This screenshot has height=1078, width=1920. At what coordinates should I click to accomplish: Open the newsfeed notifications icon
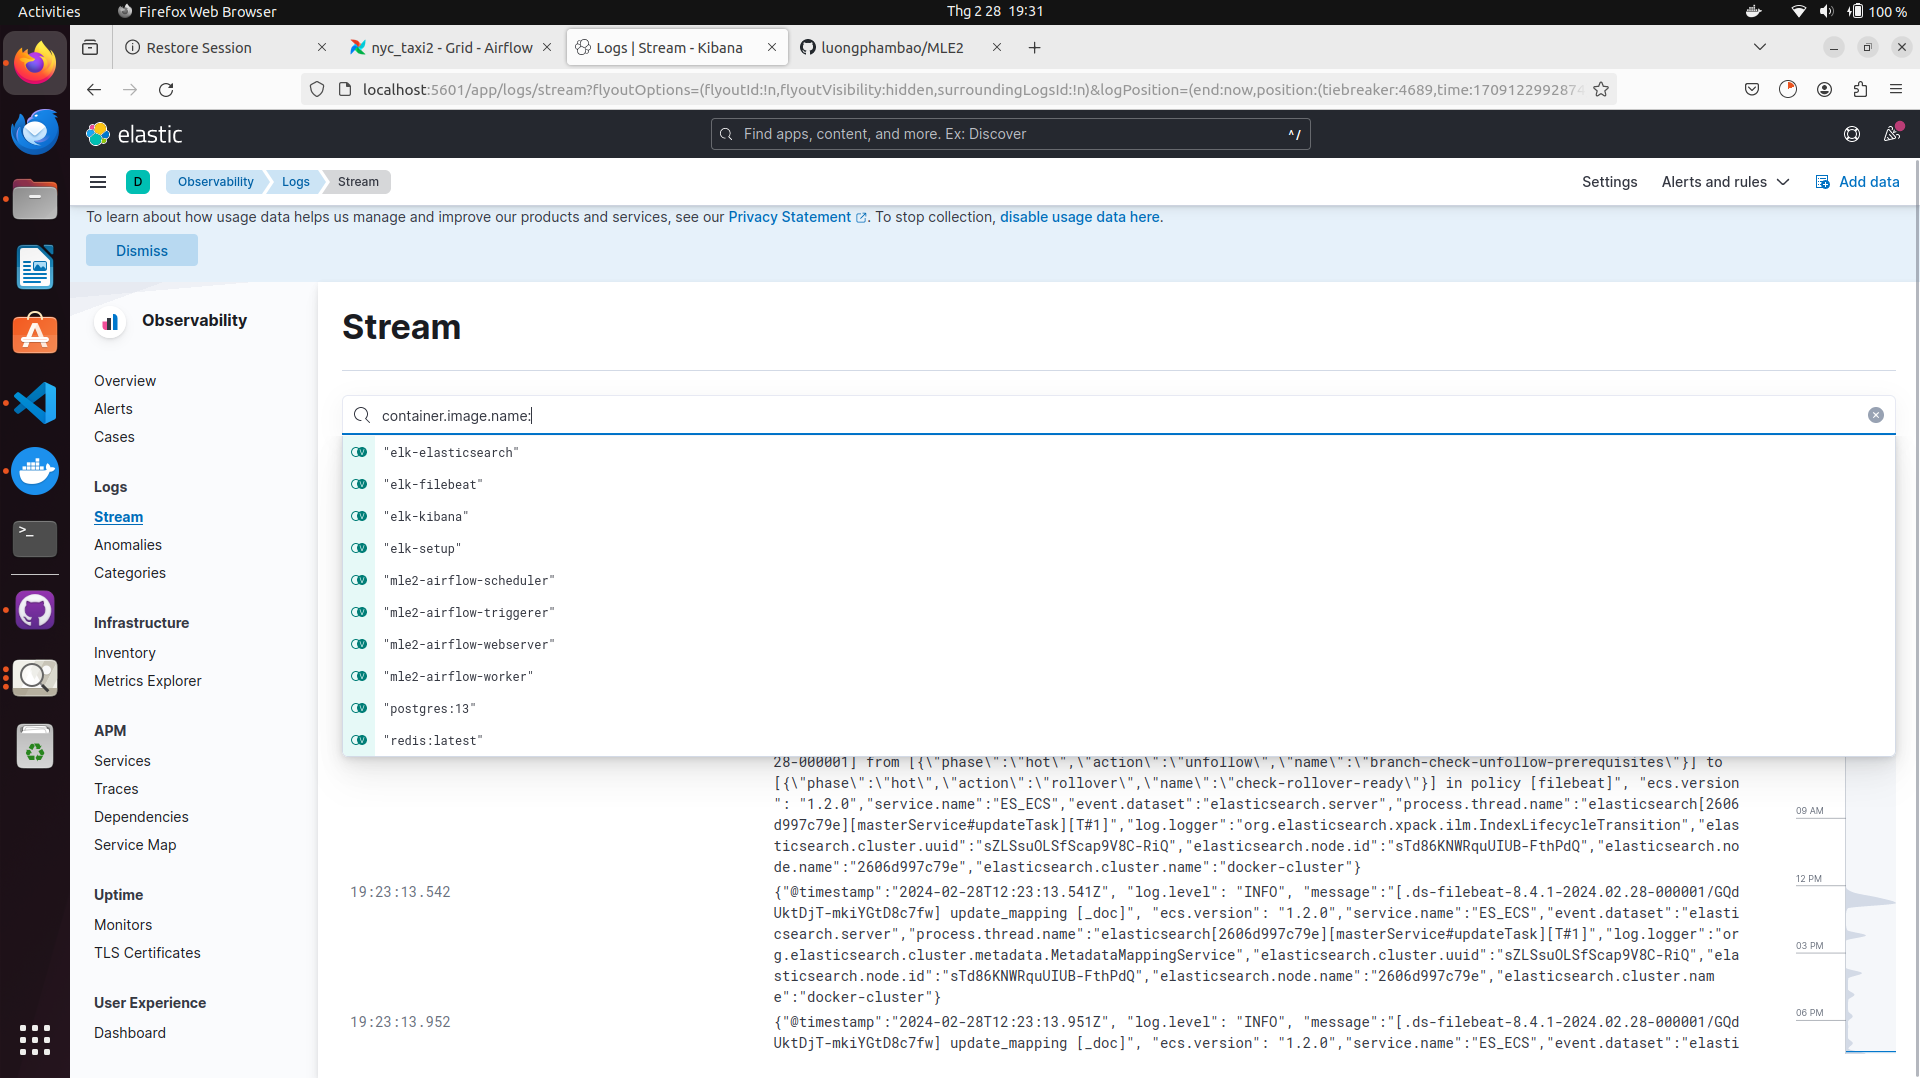[1892, 134]
